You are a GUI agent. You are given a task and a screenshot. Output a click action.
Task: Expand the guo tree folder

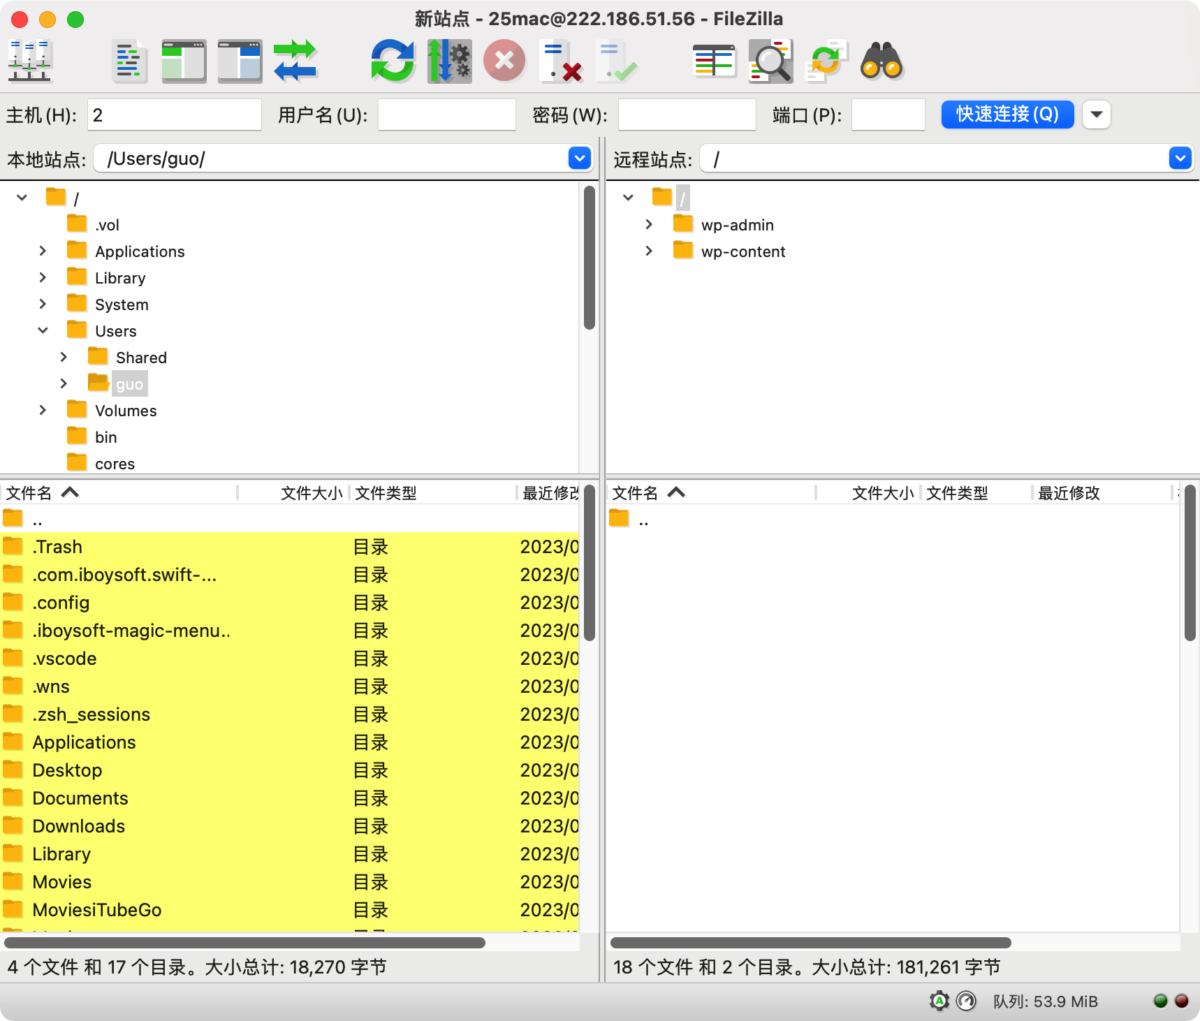point(63,384)
